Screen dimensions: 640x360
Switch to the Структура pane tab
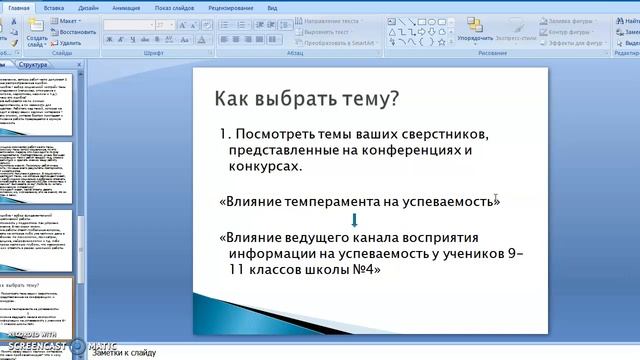click(33, 64)
